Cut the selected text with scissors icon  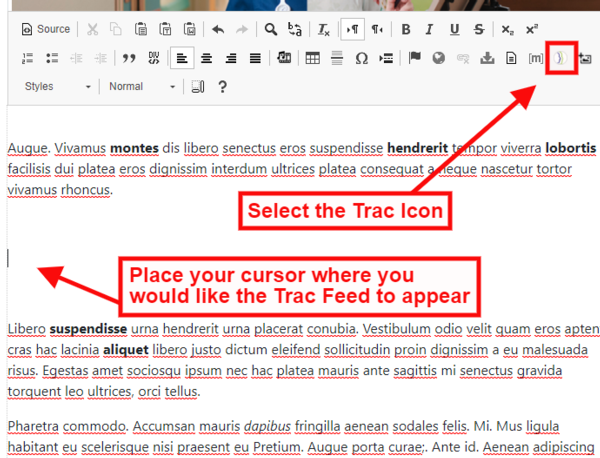tap(93, 29)
